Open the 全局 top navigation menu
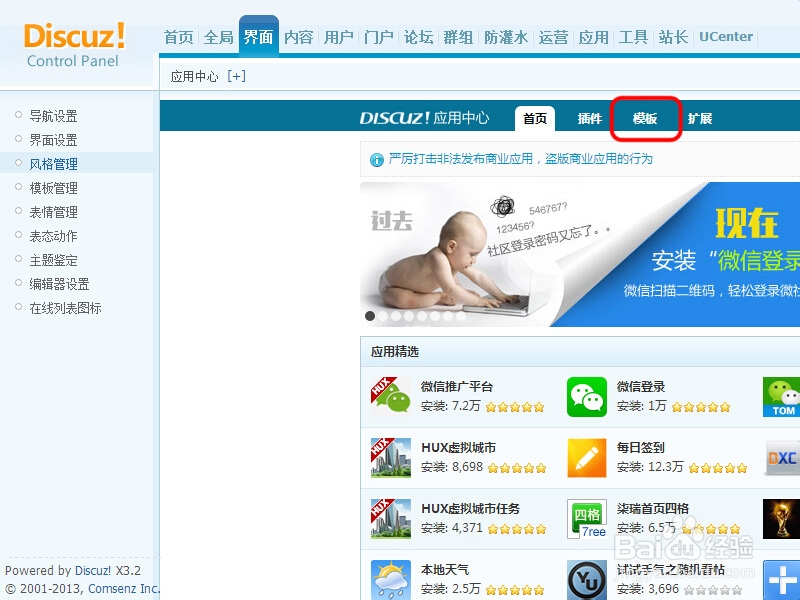800x600 pixels. [x=218, y=37]
